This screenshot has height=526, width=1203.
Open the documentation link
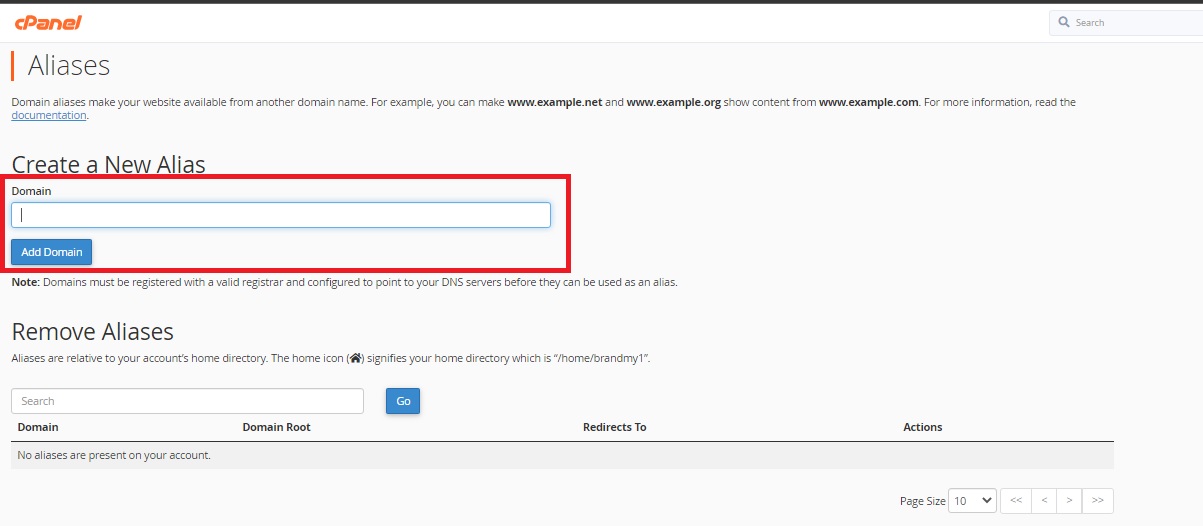pyautogui.click(x=49, y=115)
